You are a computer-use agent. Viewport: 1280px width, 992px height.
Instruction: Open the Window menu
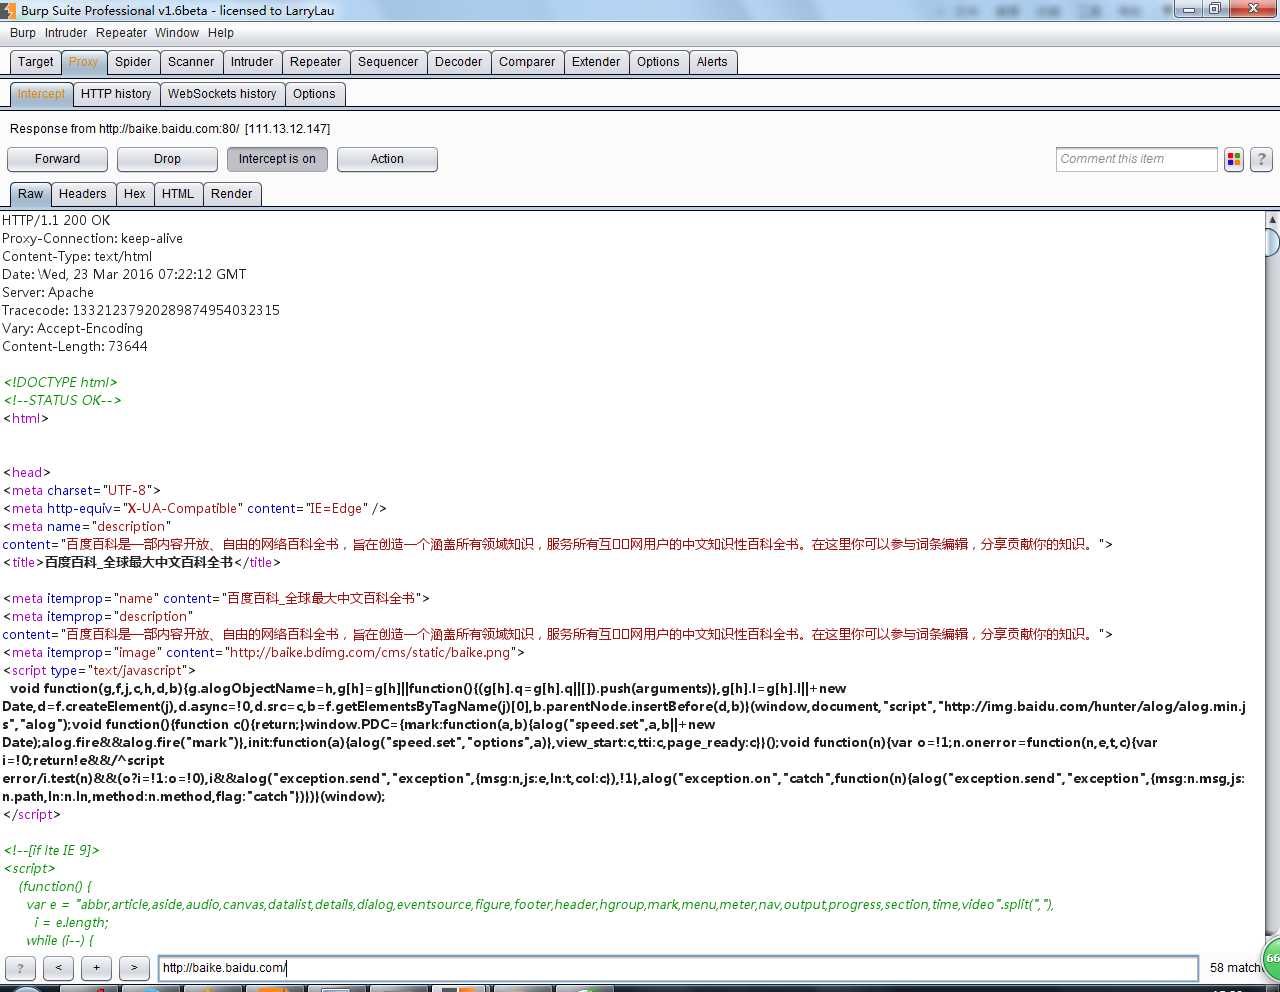coord(177,33)
